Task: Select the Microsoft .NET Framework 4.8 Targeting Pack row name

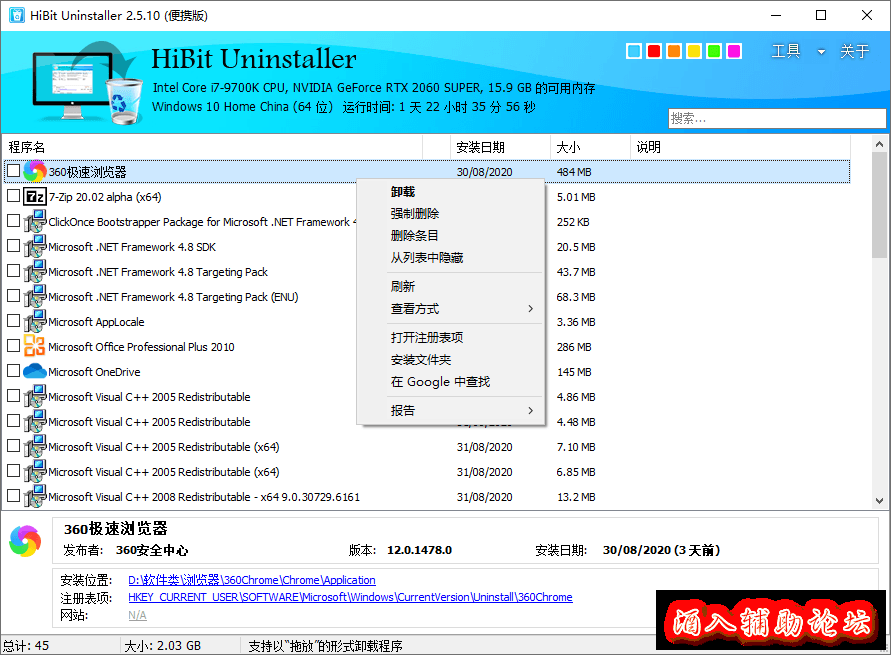Action: 158,272
